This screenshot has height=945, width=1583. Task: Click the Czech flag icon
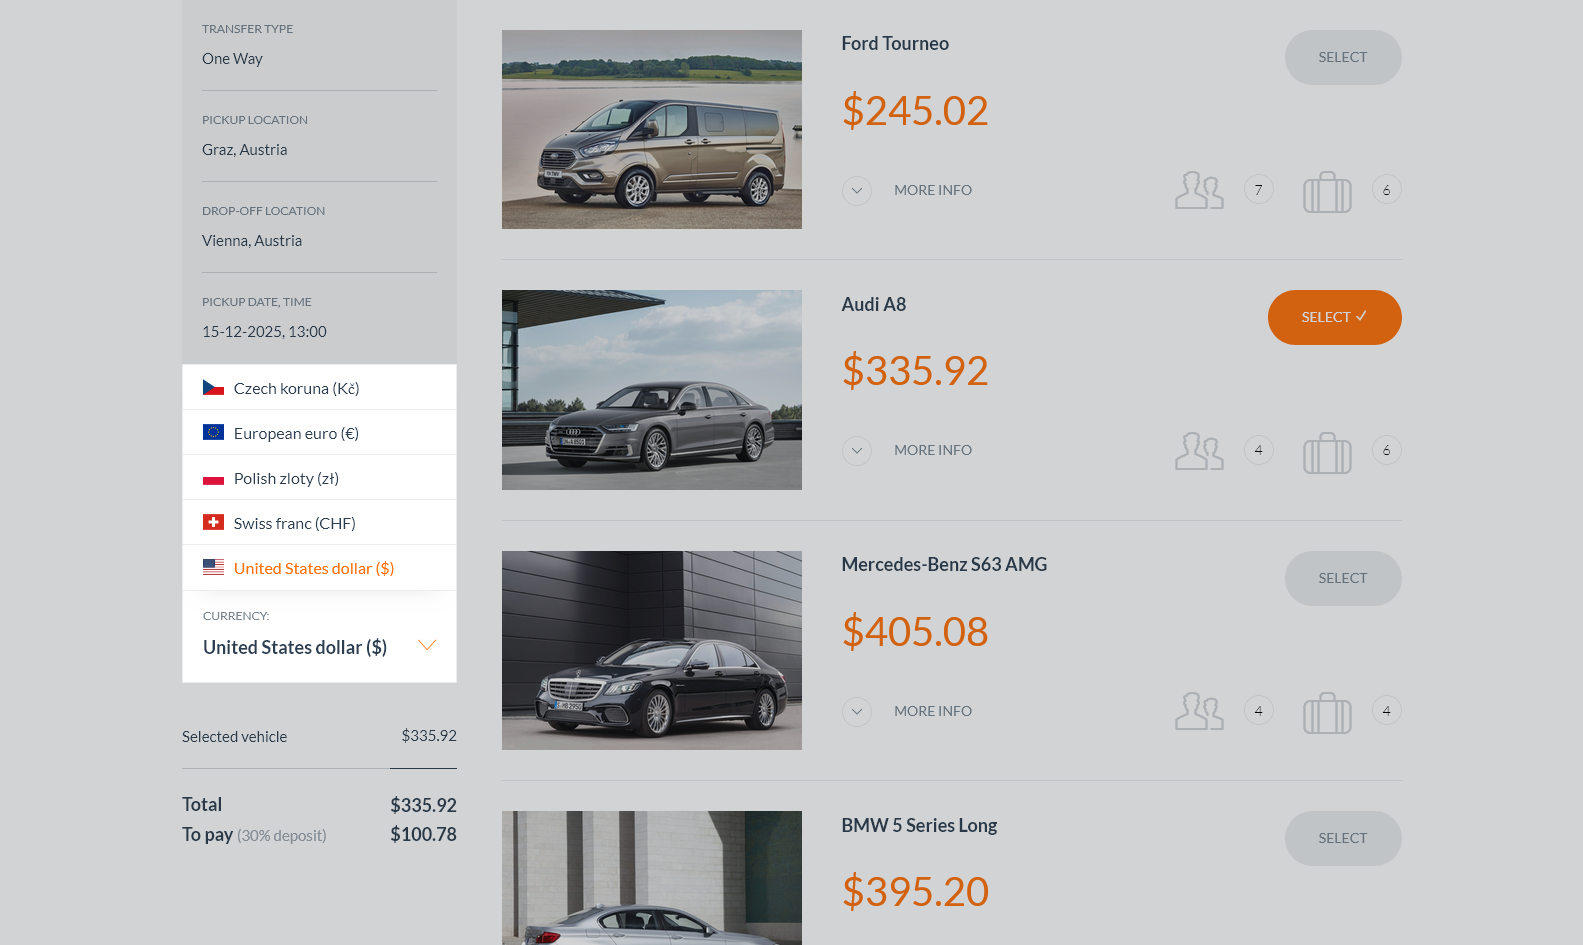tap(213, 386)
